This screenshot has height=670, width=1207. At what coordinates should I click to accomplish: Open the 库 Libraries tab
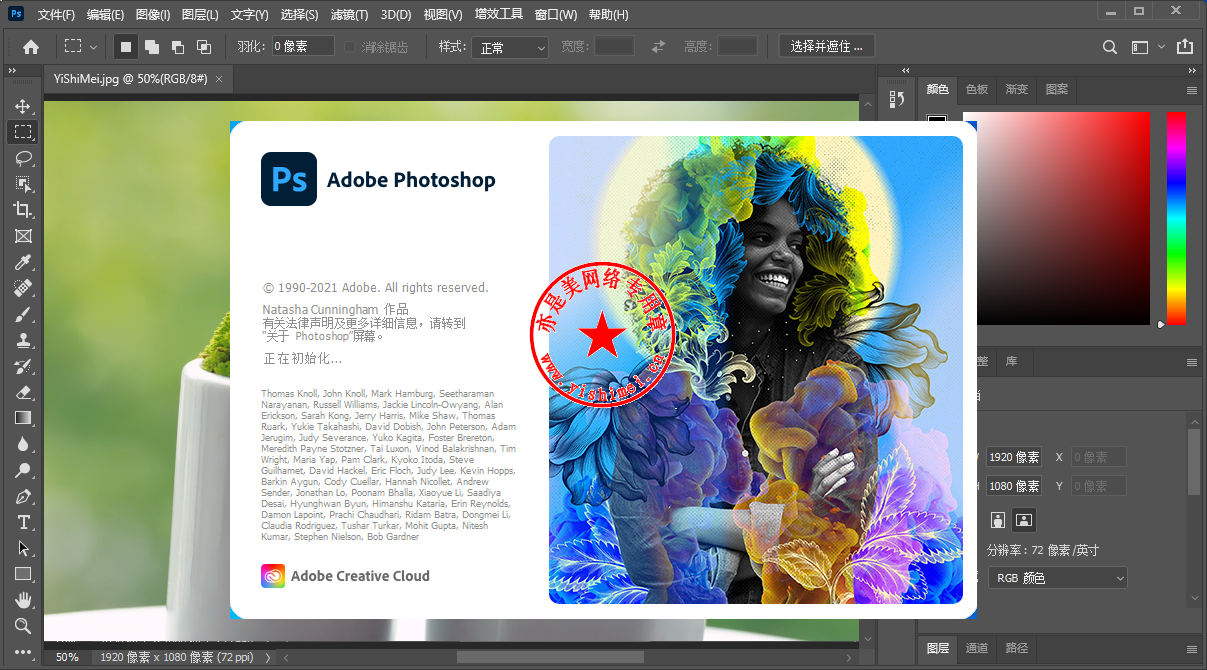pos(1011,361)
